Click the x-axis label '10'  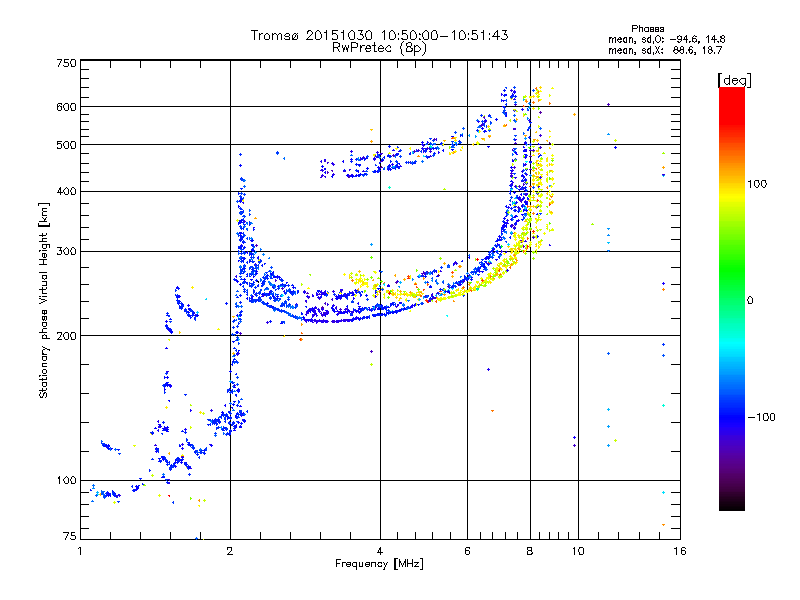(x=578, y=551)
